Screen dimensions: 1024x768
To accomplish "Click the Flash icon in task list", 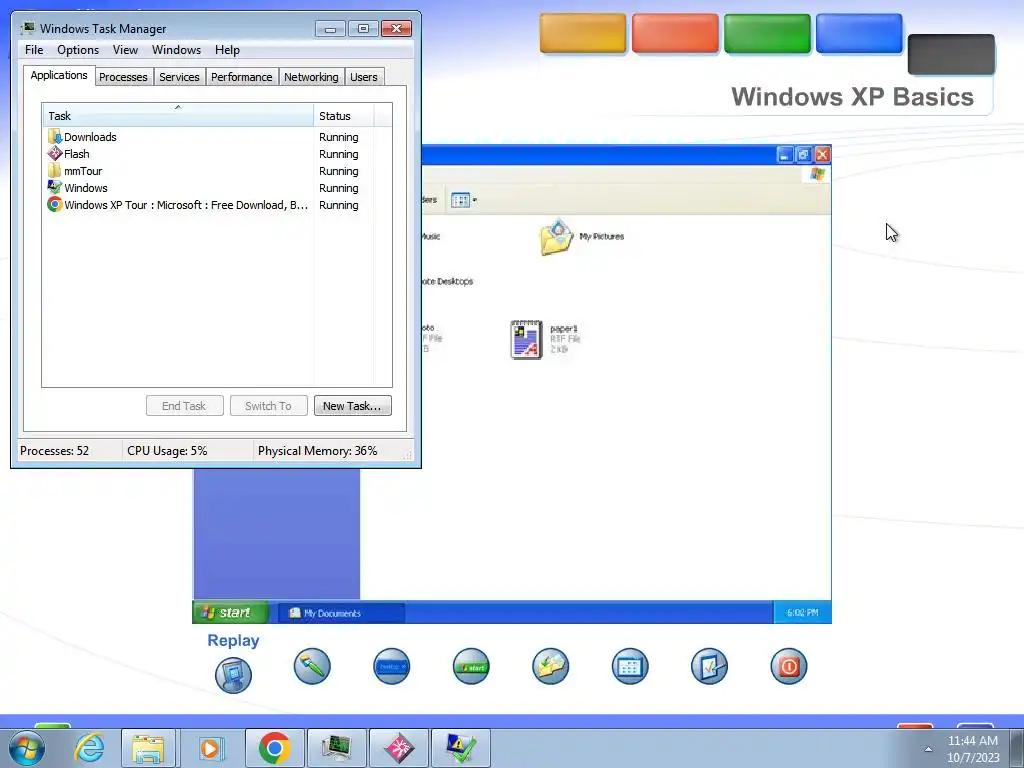I will point(55,154).
